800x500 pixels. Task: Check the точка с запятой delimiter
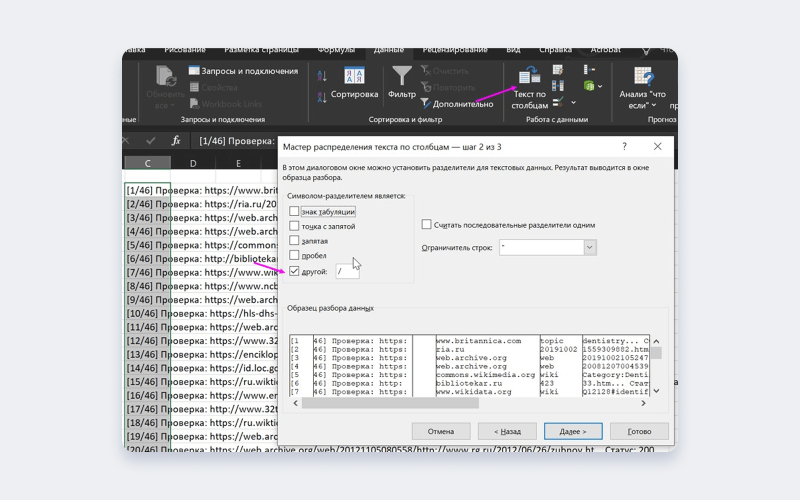coord(294,227)
